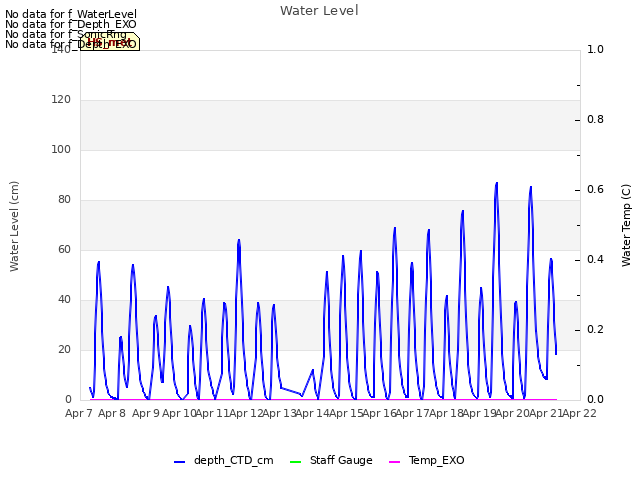This screenshot has height=480, width=640.
Task: Click the 0.2 right y-axis tick label
Action: click(595, 330)
